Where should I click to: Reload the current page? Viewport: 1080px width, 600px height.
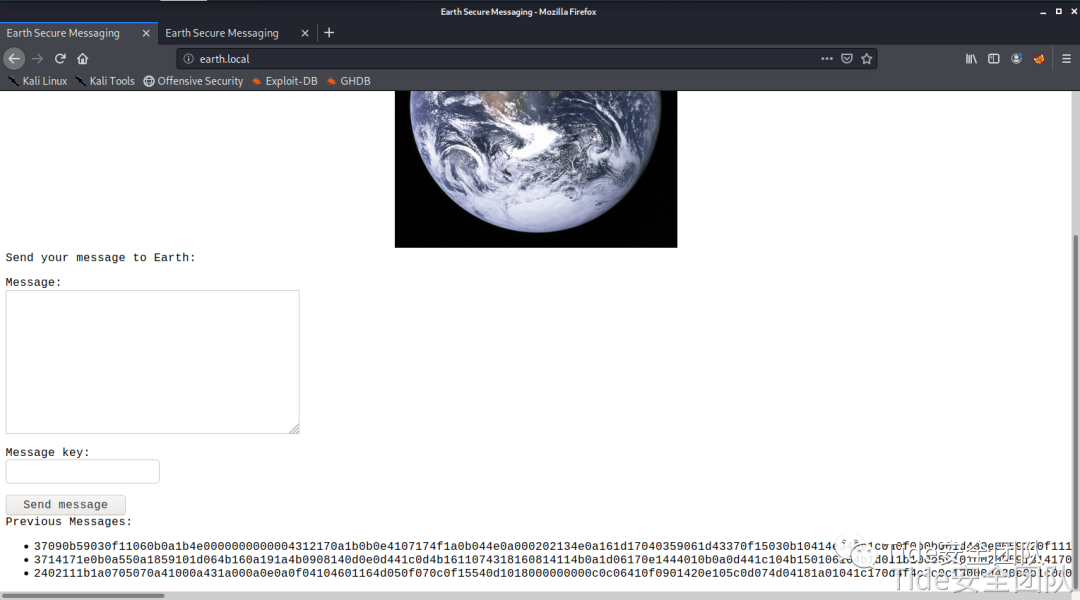tap(60, 59)
